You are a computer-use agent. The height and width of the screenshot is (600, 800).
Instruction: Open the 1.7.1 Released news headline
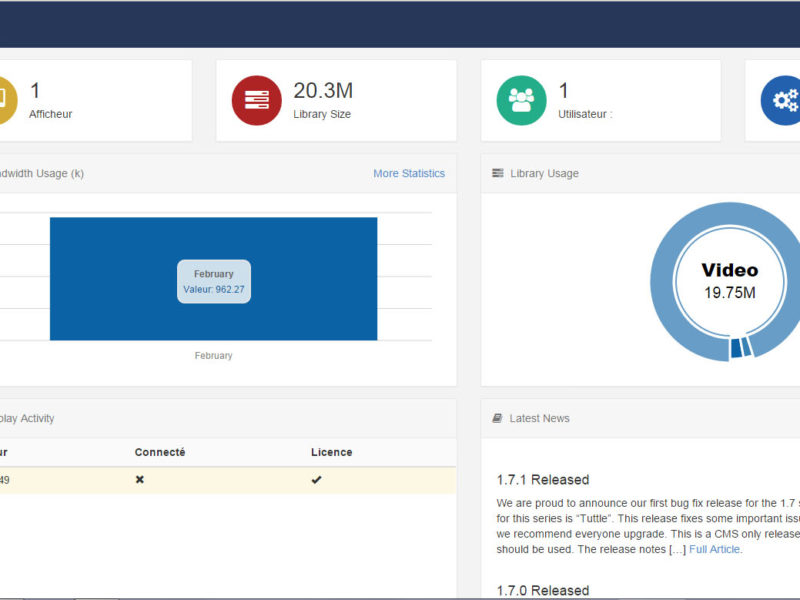[x=543, y=480]
